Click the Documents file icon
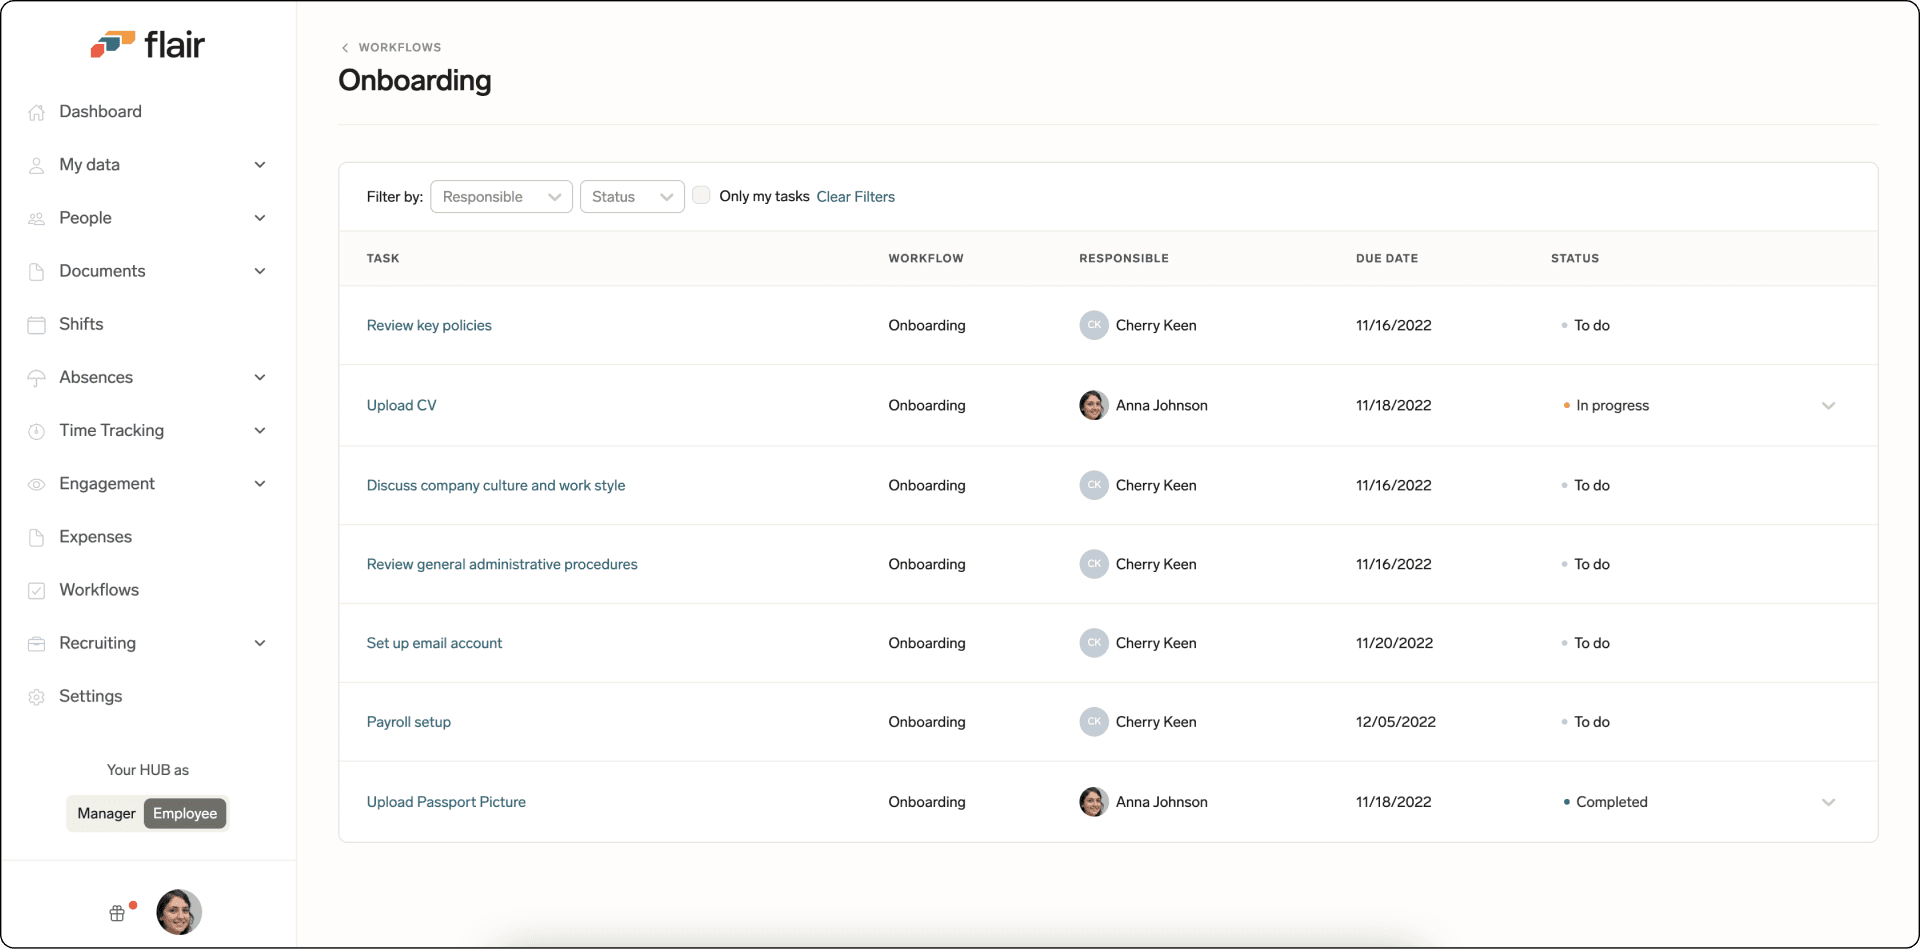The image size is (1920, 949). coord(37,271)
